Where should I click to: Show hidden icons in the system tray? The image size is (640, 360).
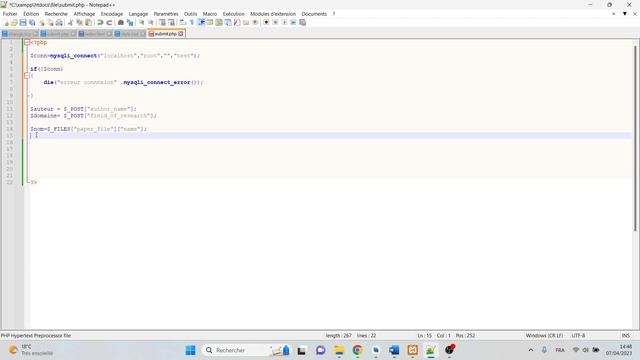point(531,350)
